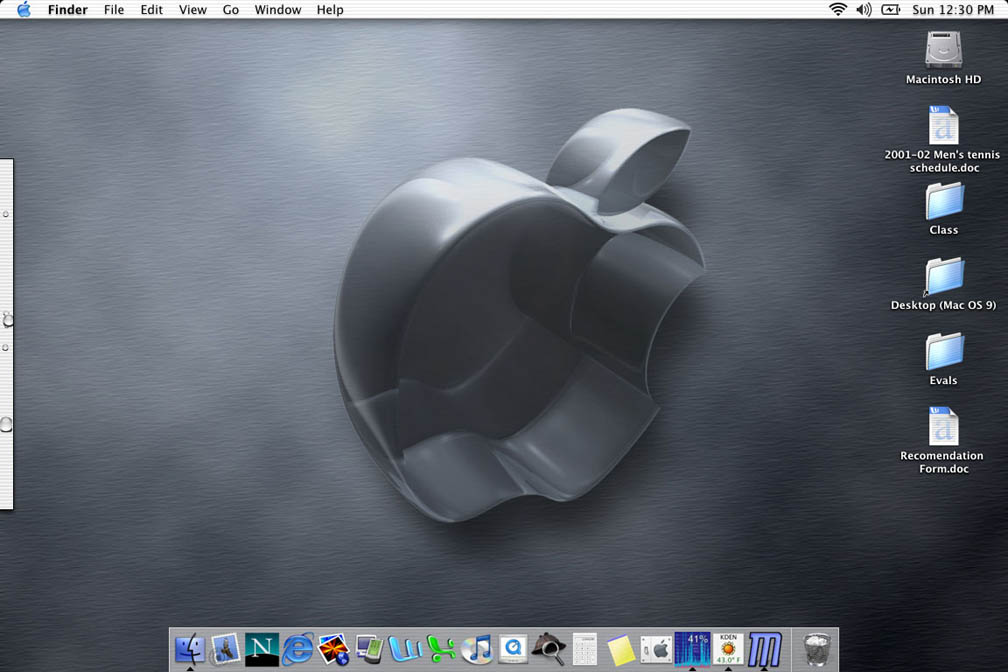Open the View menu
1008x672 pixels.
click(x=193, y=10)
